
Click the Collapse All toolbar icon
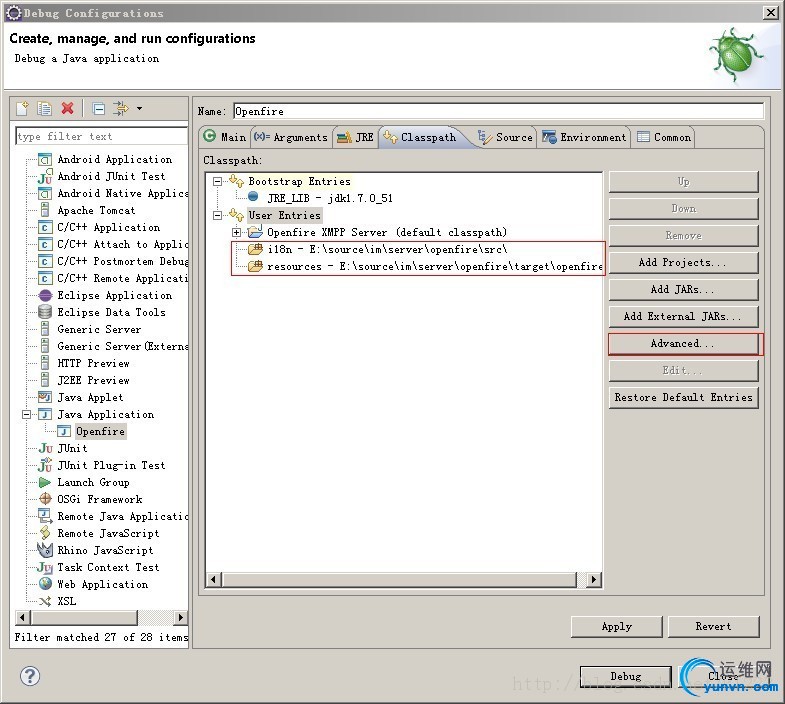[99, 108]
